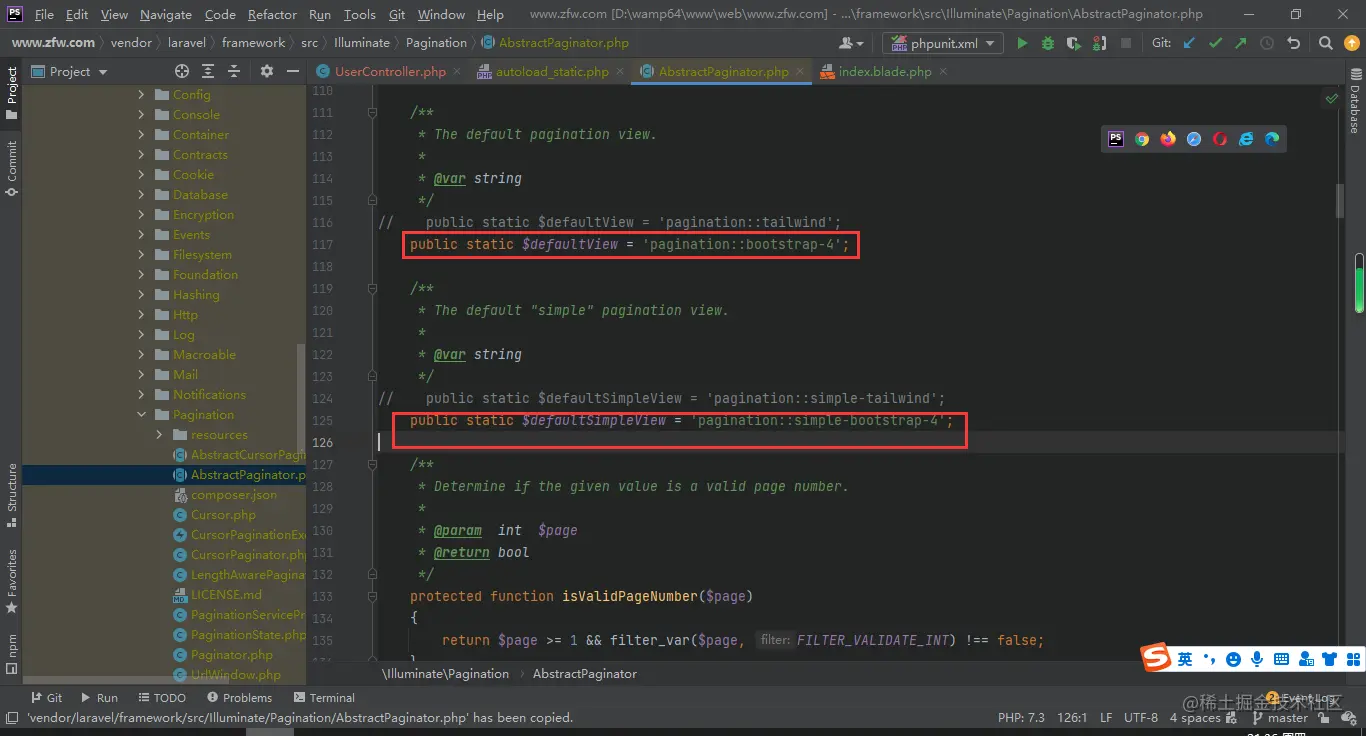
Task: Toggle the Commit side tool window
Action: 11,167
